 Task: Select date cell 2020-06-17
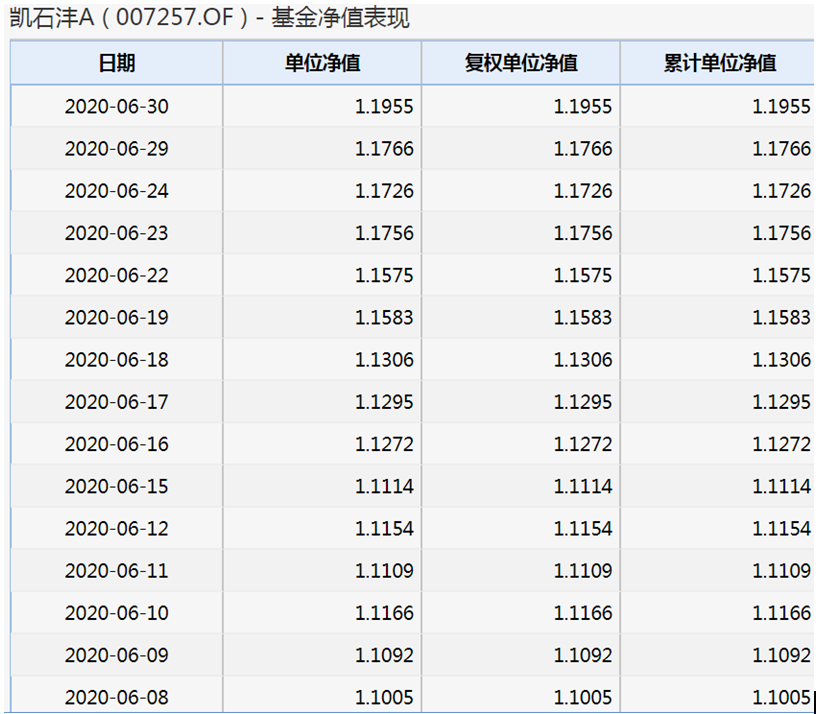[x=117, y=402]
